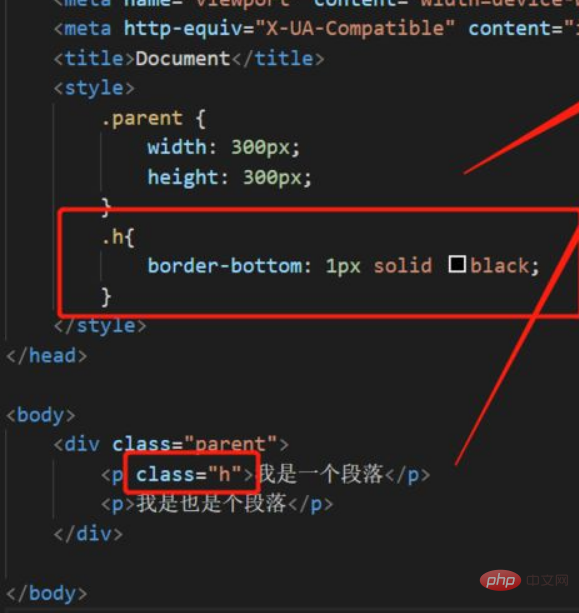Click the solid keyword in border rule
Screen dimensions: 579x613
click(403, 266)
